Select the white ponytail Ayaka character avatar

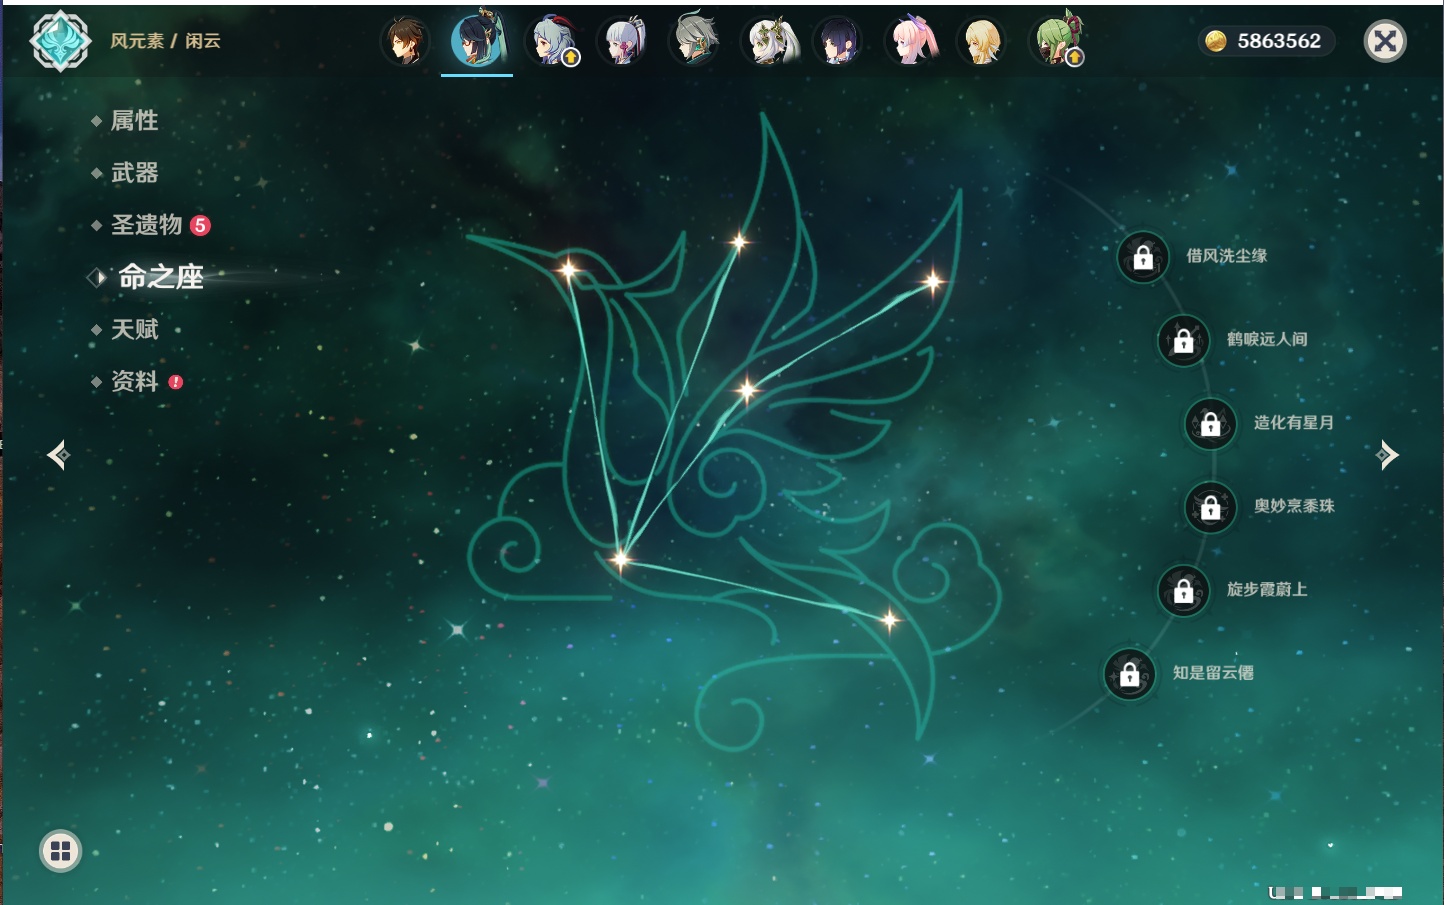coord(622,41)
